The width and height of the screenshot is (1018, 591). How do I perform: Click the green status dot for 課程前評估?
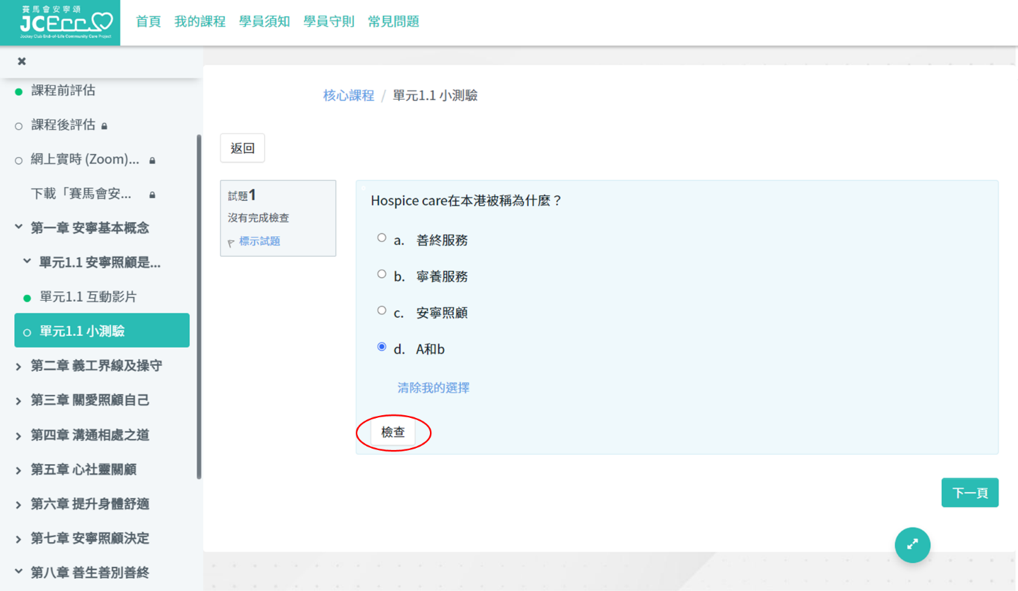point(19,92)
